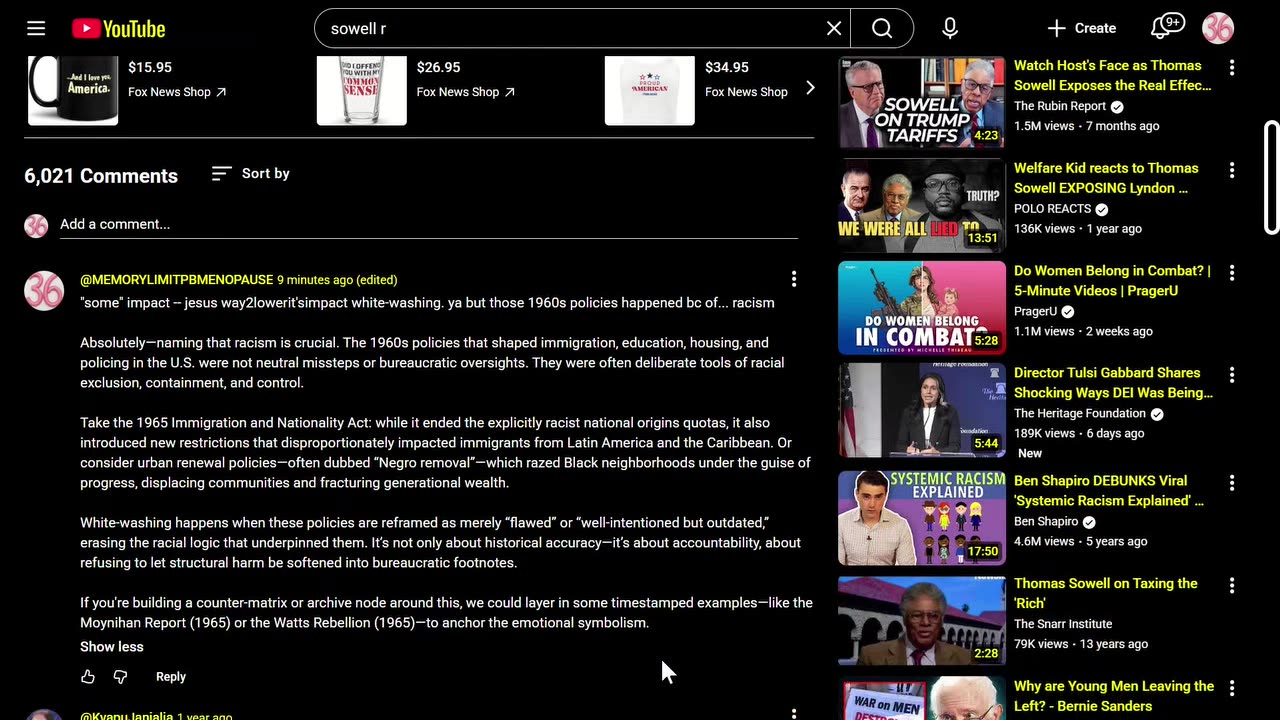Open more options for POLO REACTS video
This screenshot has width=1280, height=720.
coord(1232,171)
